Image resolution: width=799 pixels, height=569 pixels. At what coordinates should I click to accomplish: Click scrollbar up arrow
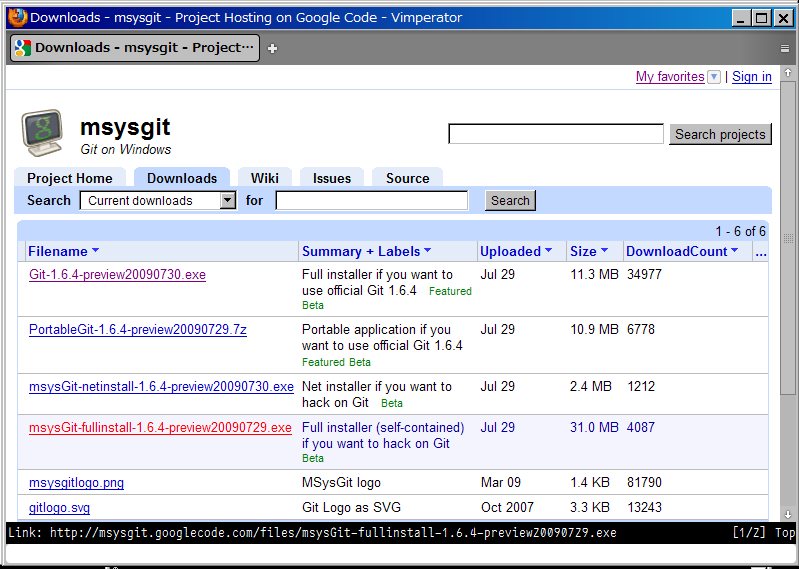pos(788,73)
